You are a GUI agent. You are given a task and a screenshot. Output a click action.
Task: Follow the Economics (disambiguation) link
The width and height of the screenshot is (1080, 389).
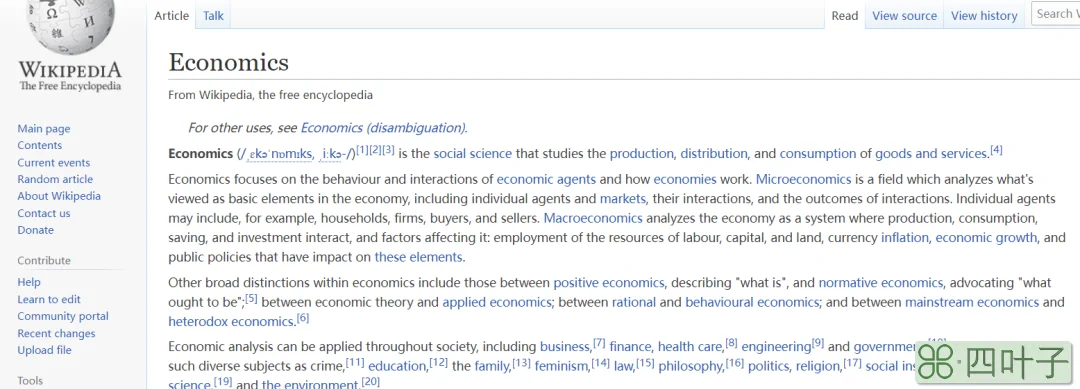pos(383,127)
